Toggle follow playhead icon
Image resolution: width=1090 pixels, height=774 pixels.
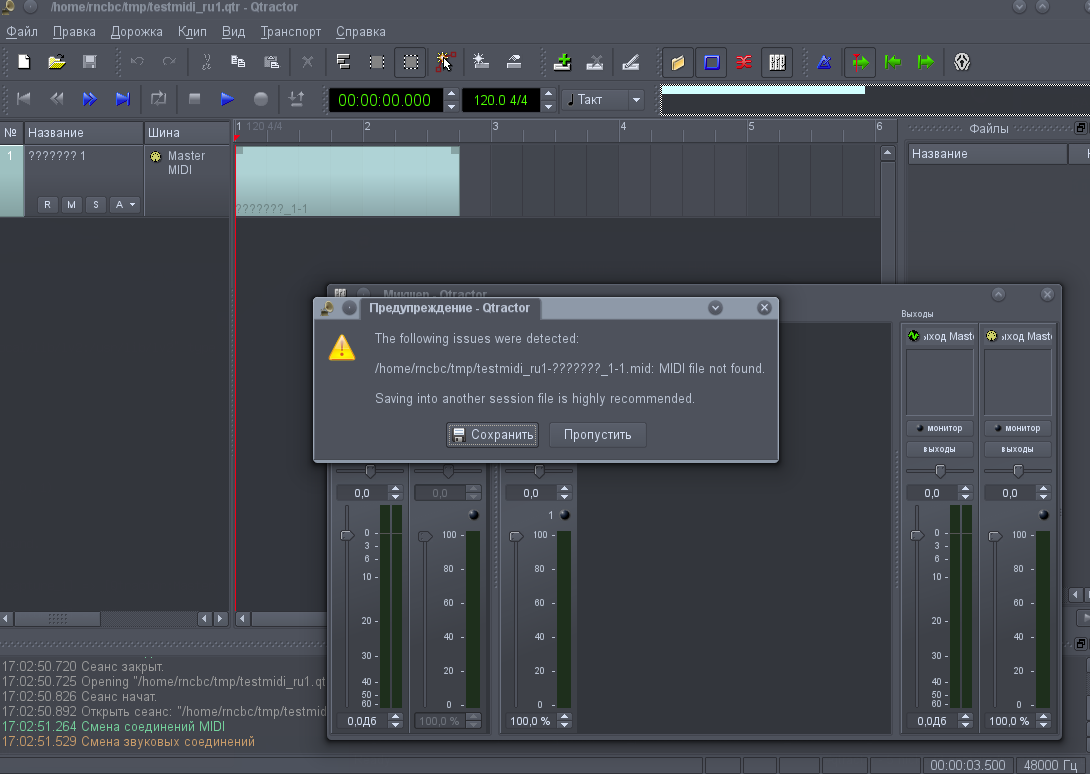[860, 62]
